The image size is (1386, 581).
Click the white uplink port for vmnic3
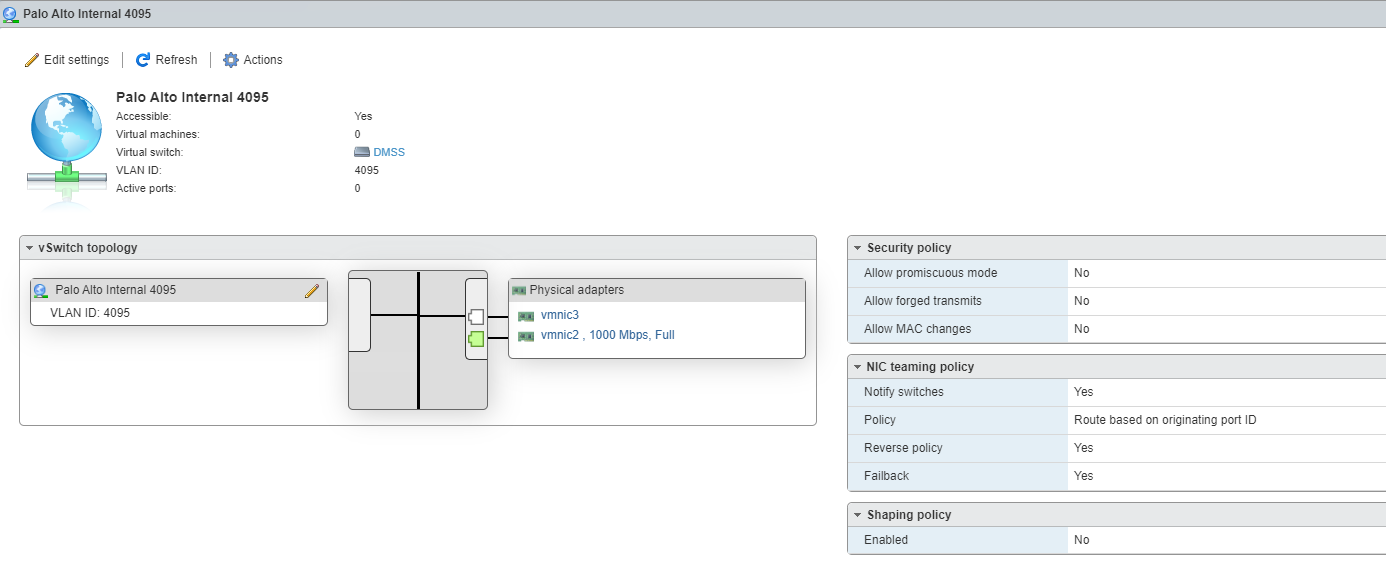(476, 317)
